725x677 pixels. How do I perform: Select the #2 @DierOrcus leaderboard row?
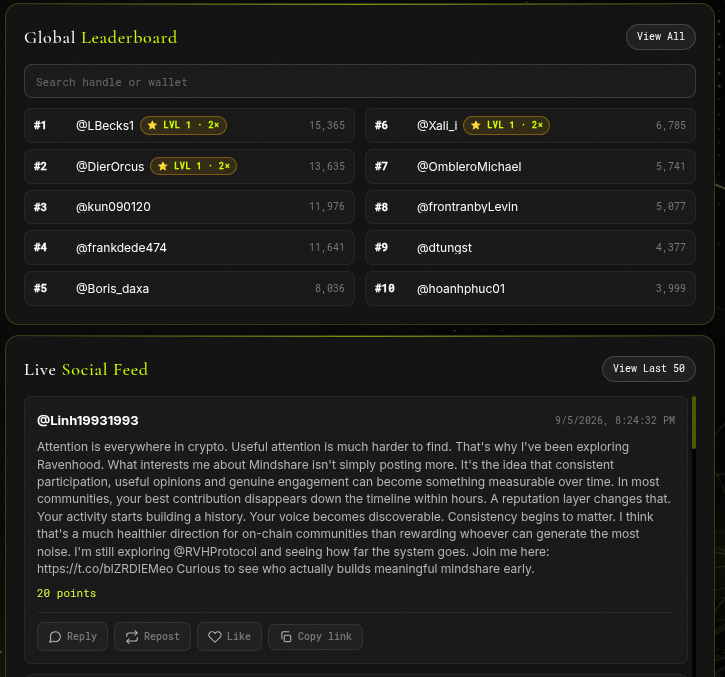tap(190, 166)
